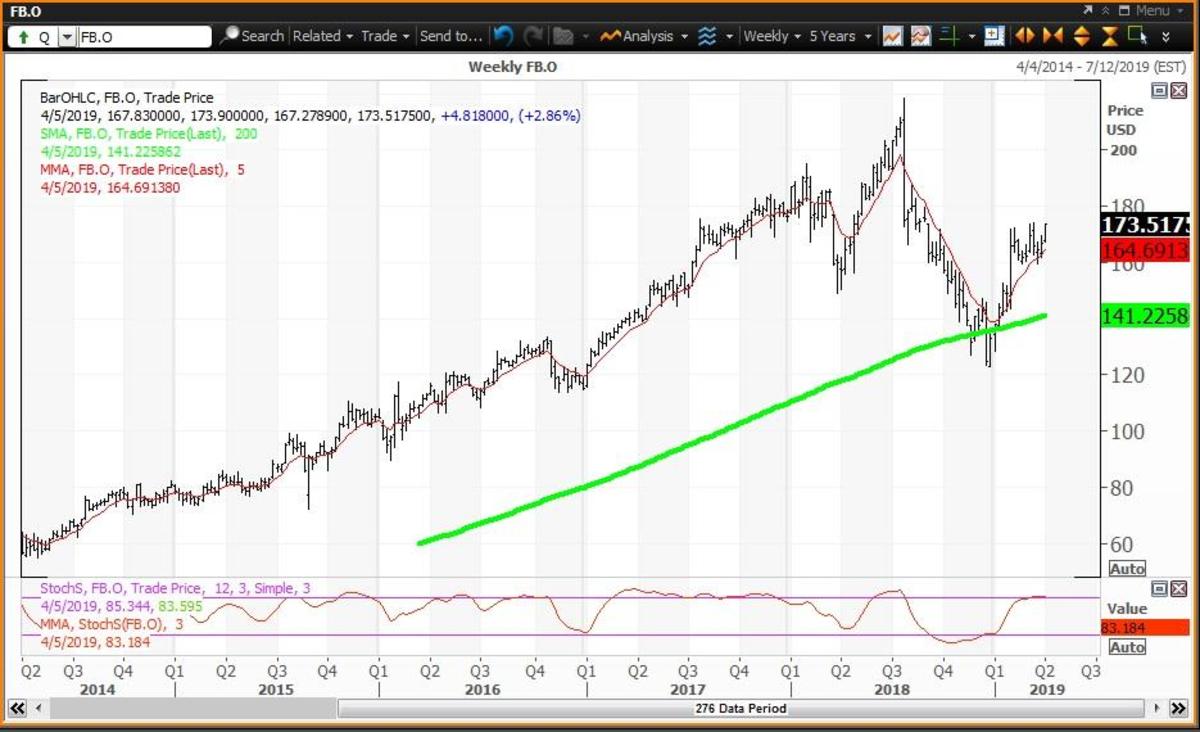Click the green 141.2258 SMA price tag
The image size is (1200, 732).
click(x=1145, y=316)
